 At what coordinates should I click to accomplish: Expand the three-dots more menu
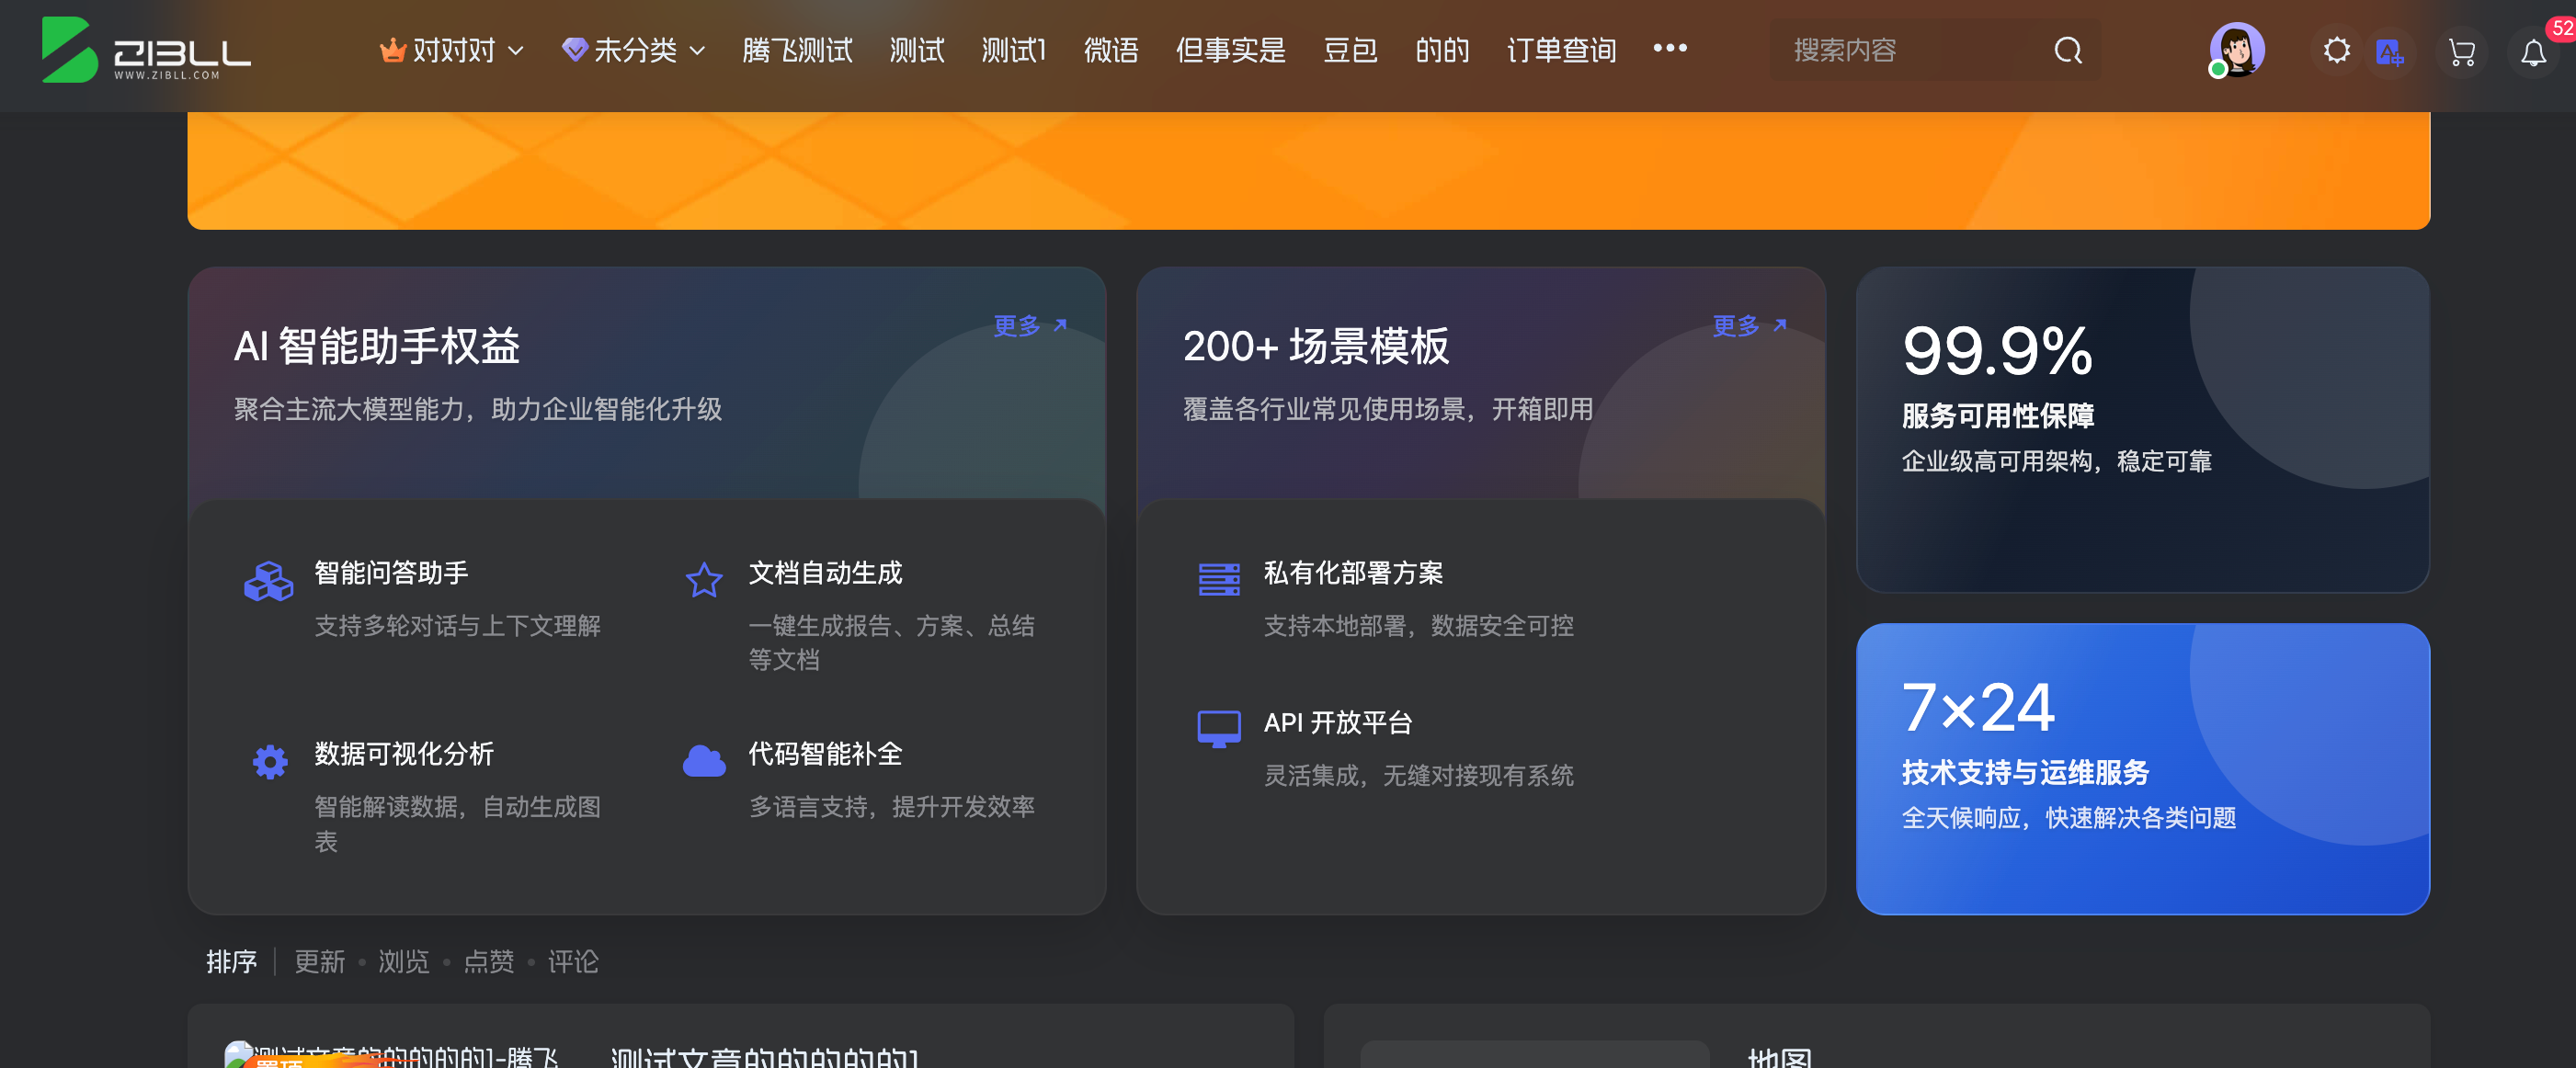point(1669,48)
